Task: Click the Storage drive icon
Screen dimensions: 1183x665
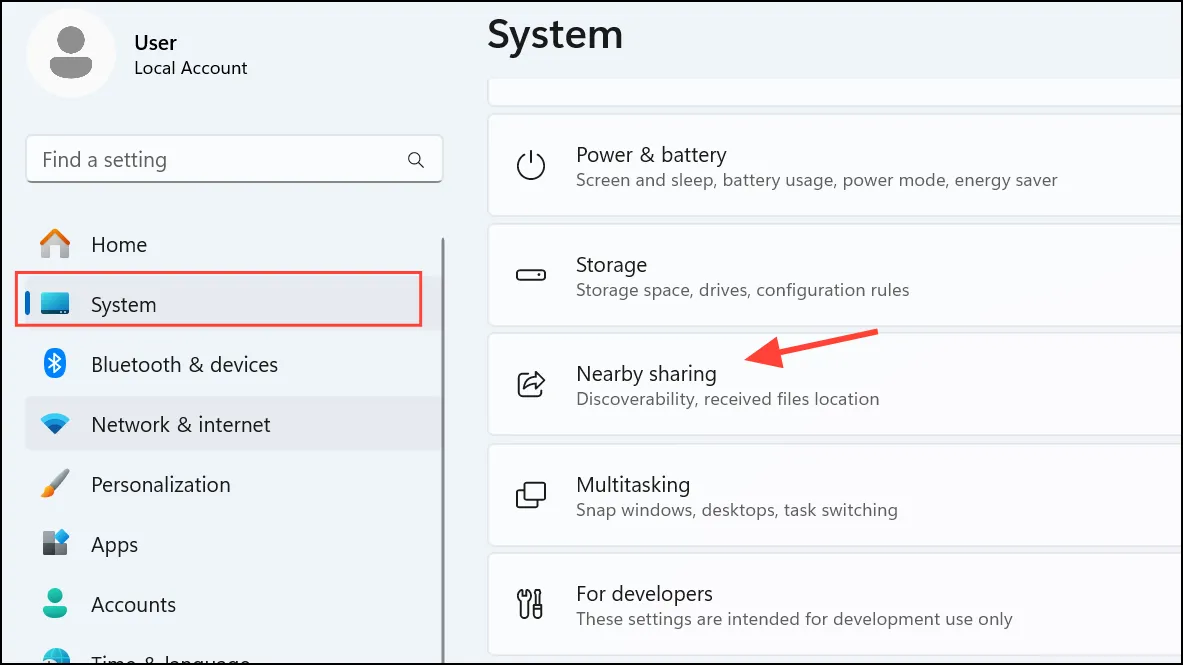Action: pos(530,276)
